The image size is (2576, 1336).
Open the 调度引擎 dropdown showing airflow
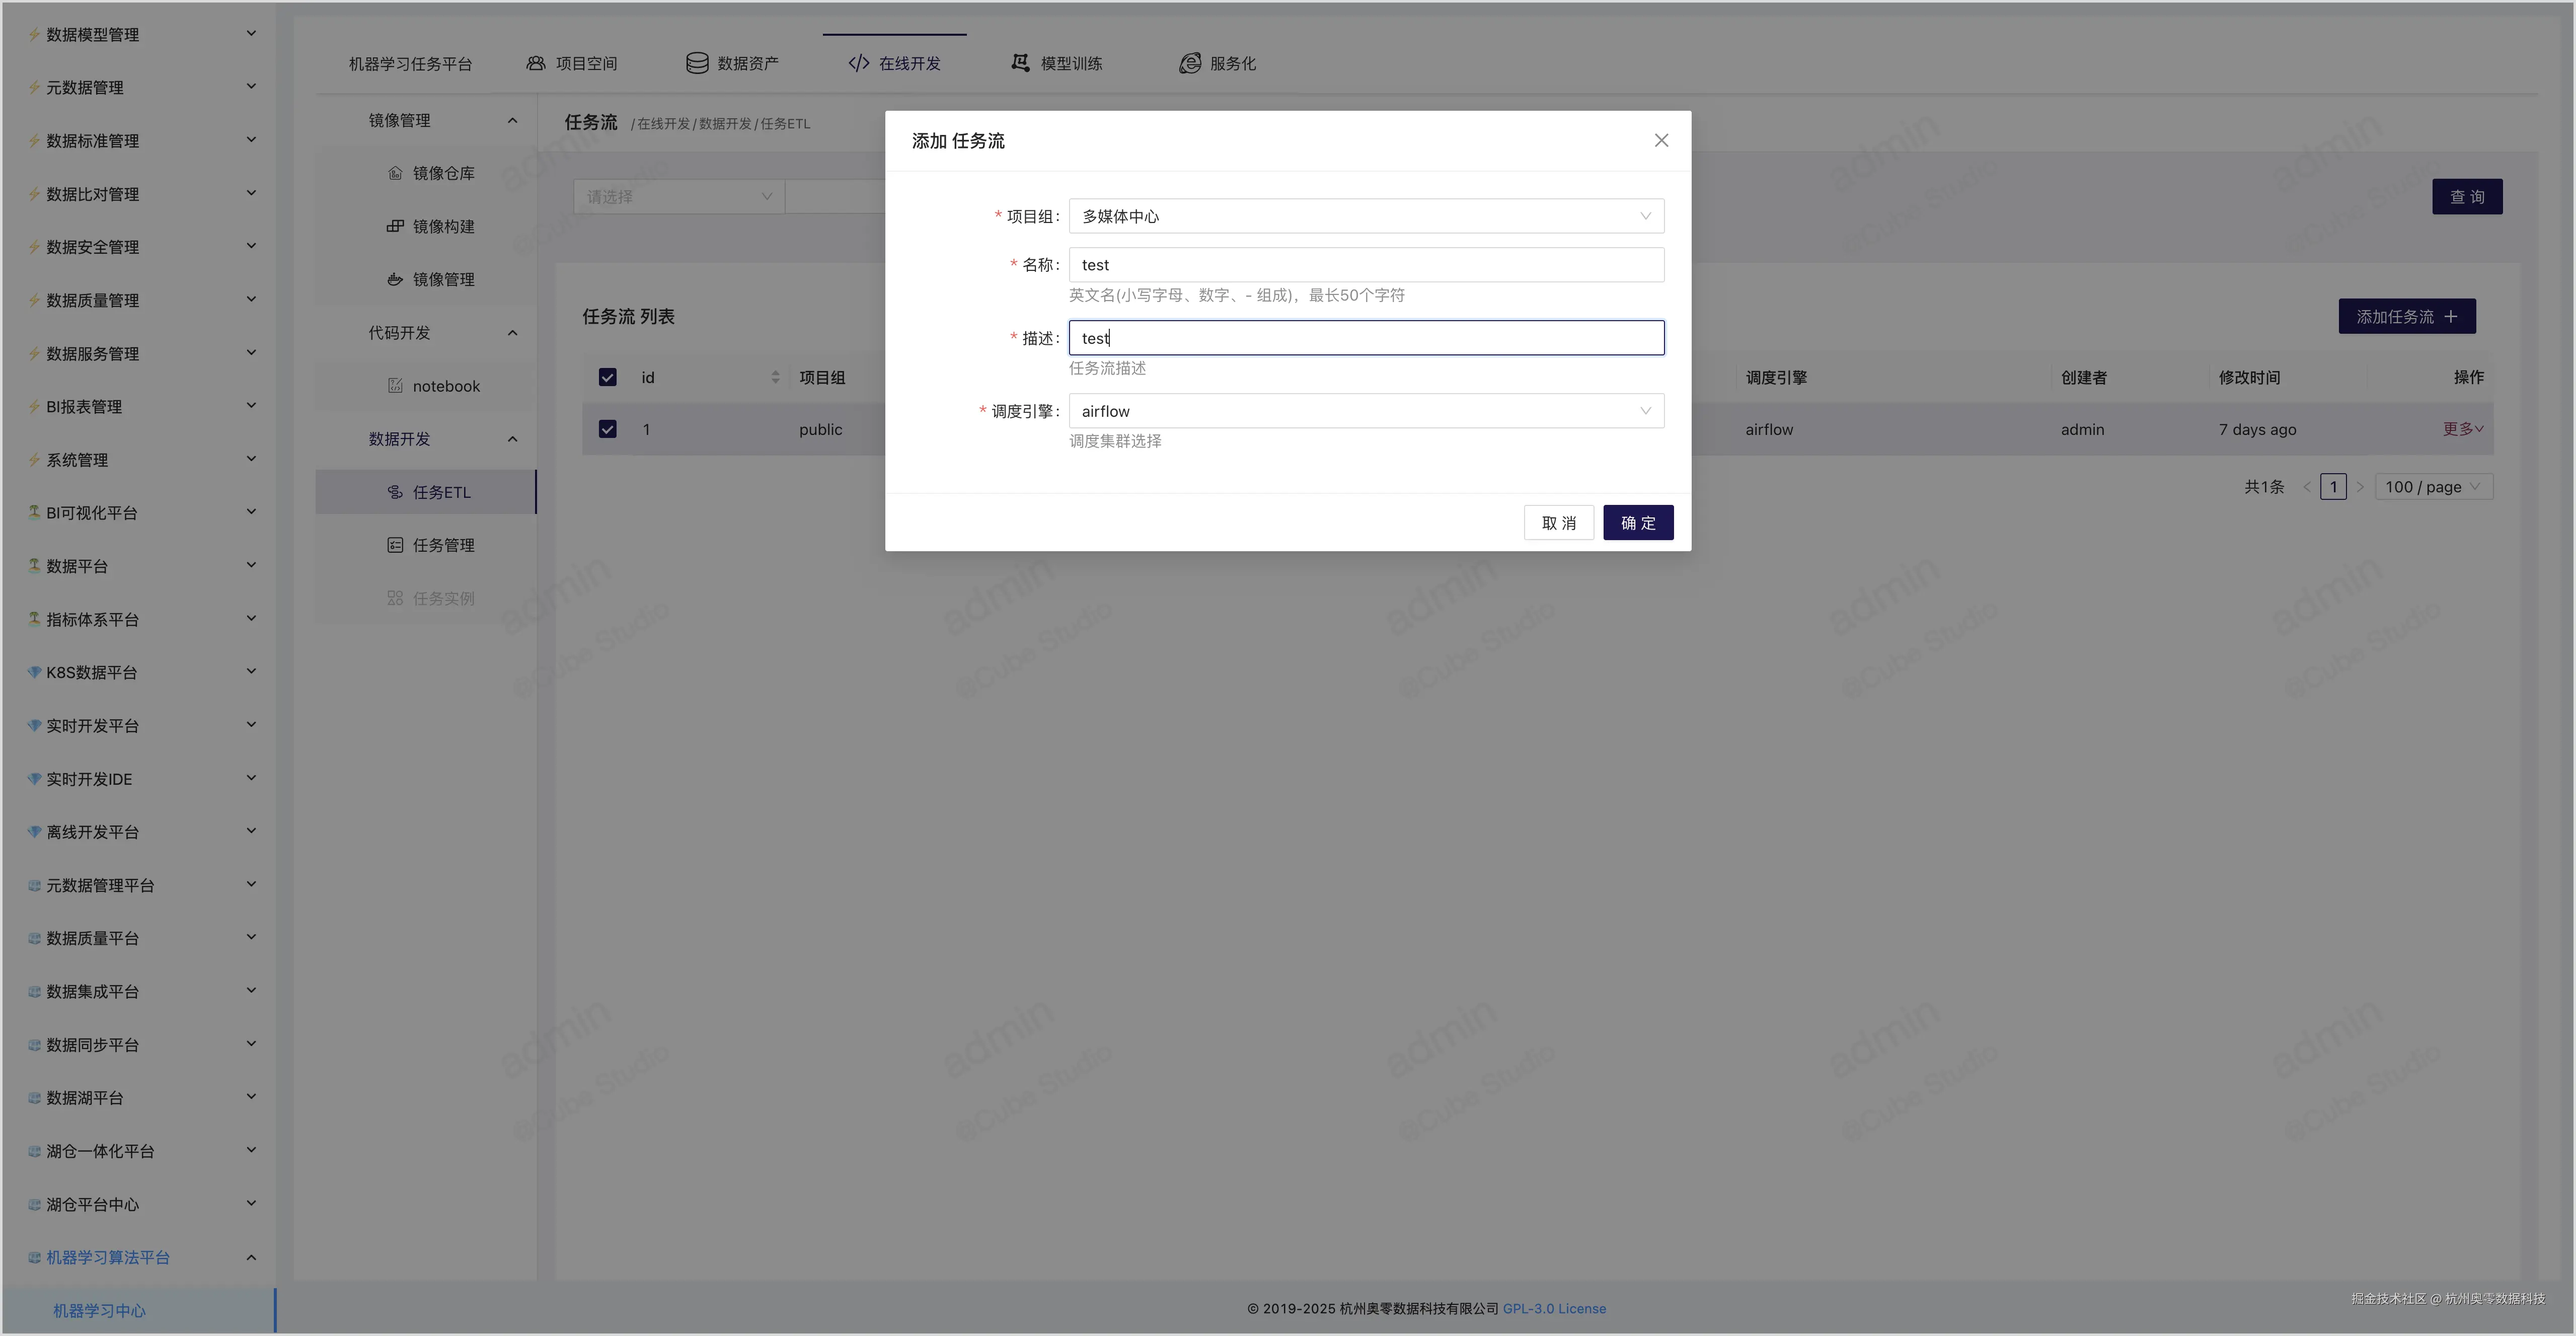click(x=1365, y=411)
